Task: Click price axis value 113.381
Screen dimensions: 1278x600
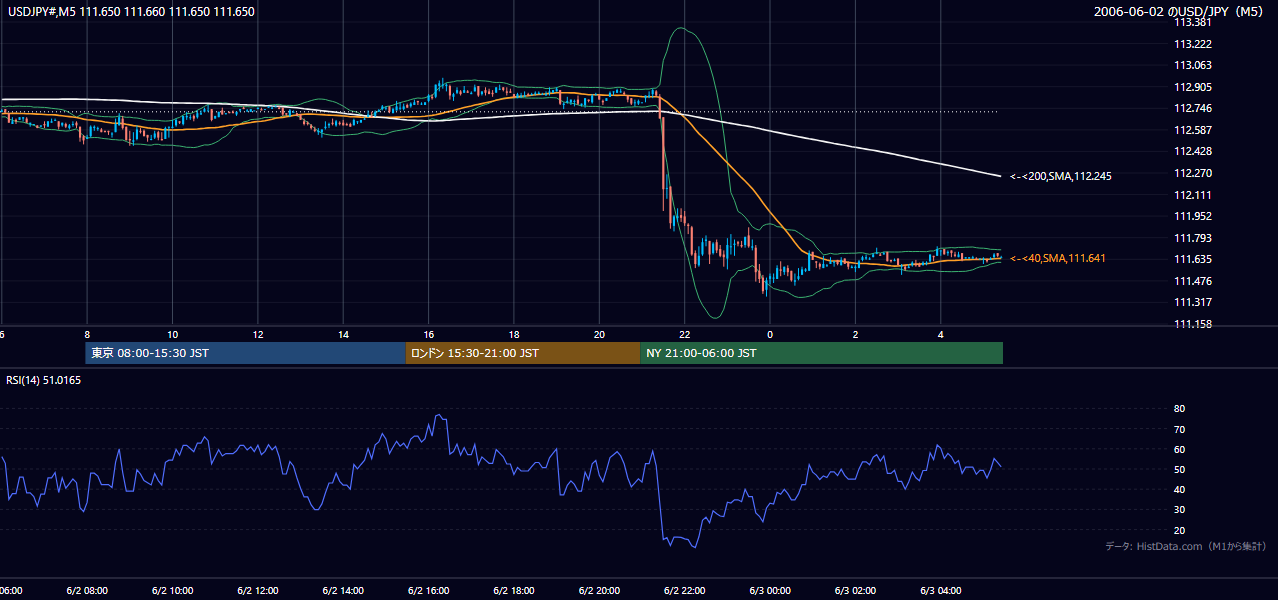Action: click(1193, 23)
